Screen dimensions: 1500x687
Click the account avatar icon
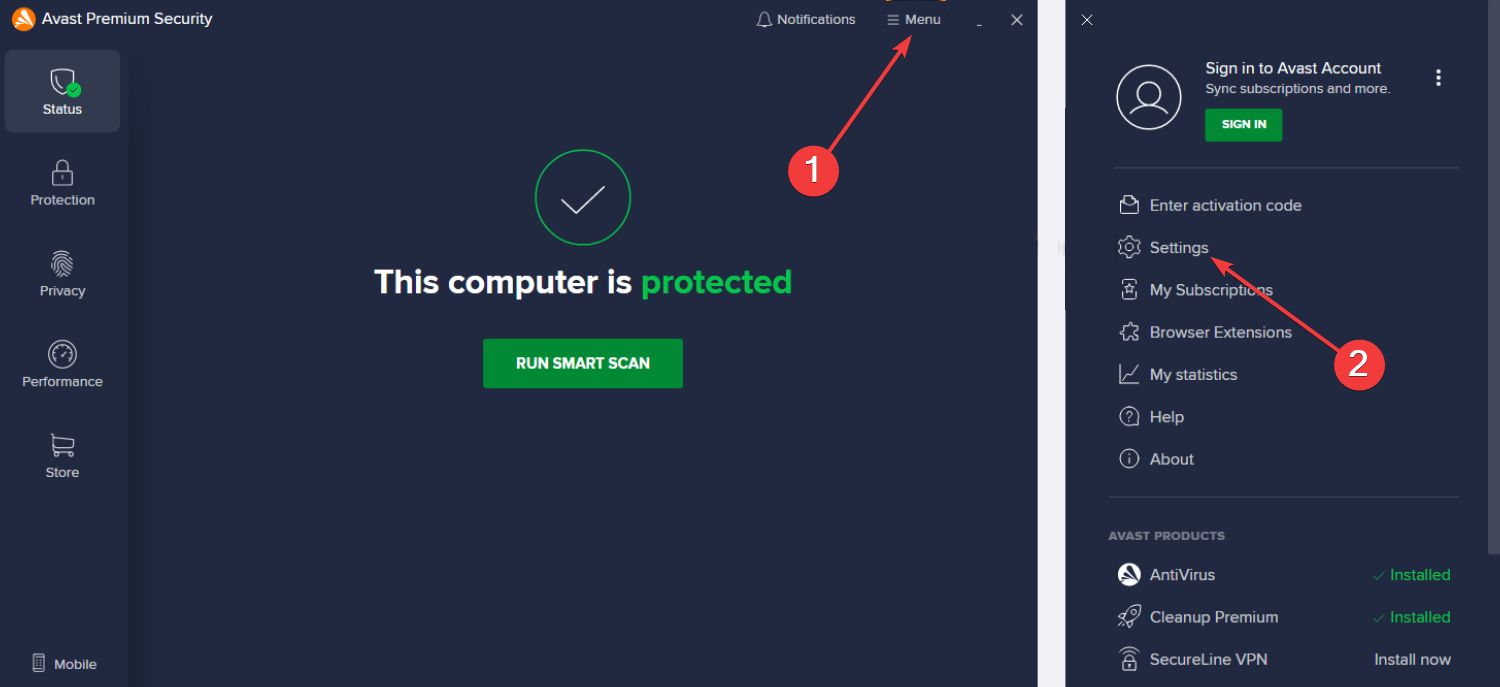pos(1149,97)
